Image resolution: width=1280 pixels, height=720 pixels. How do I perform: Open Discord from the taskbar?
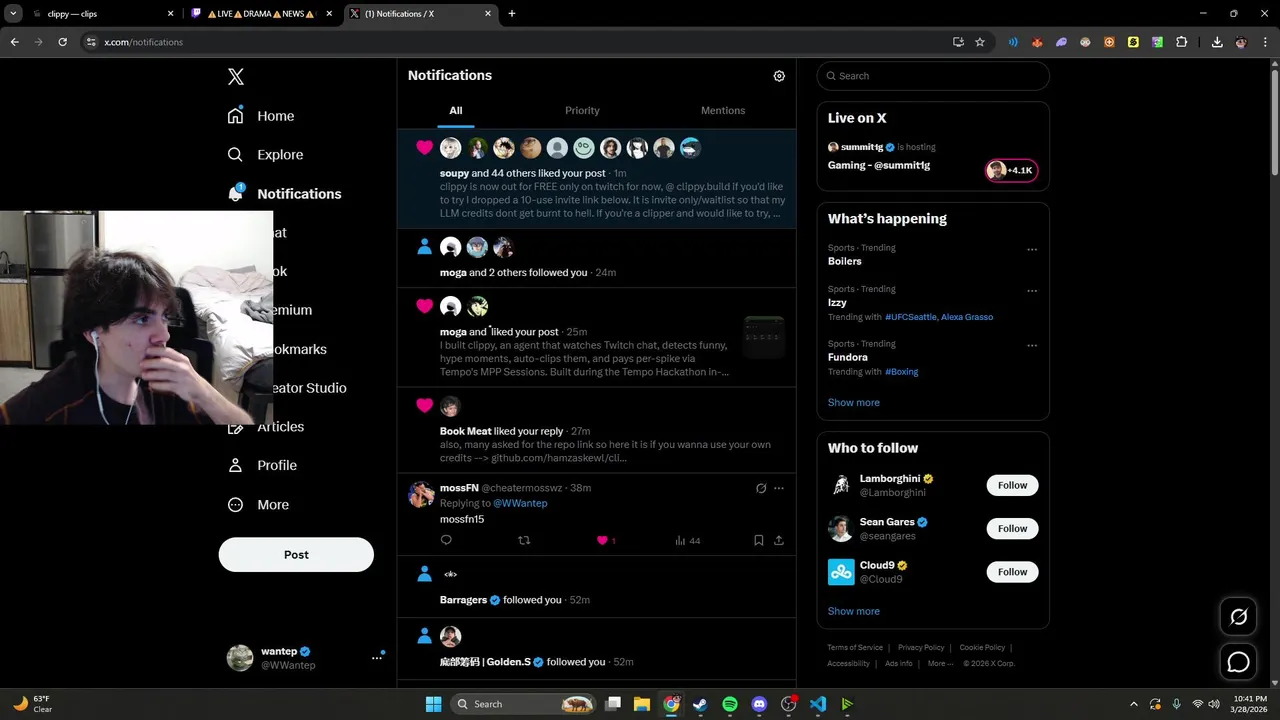coord(759,704)
